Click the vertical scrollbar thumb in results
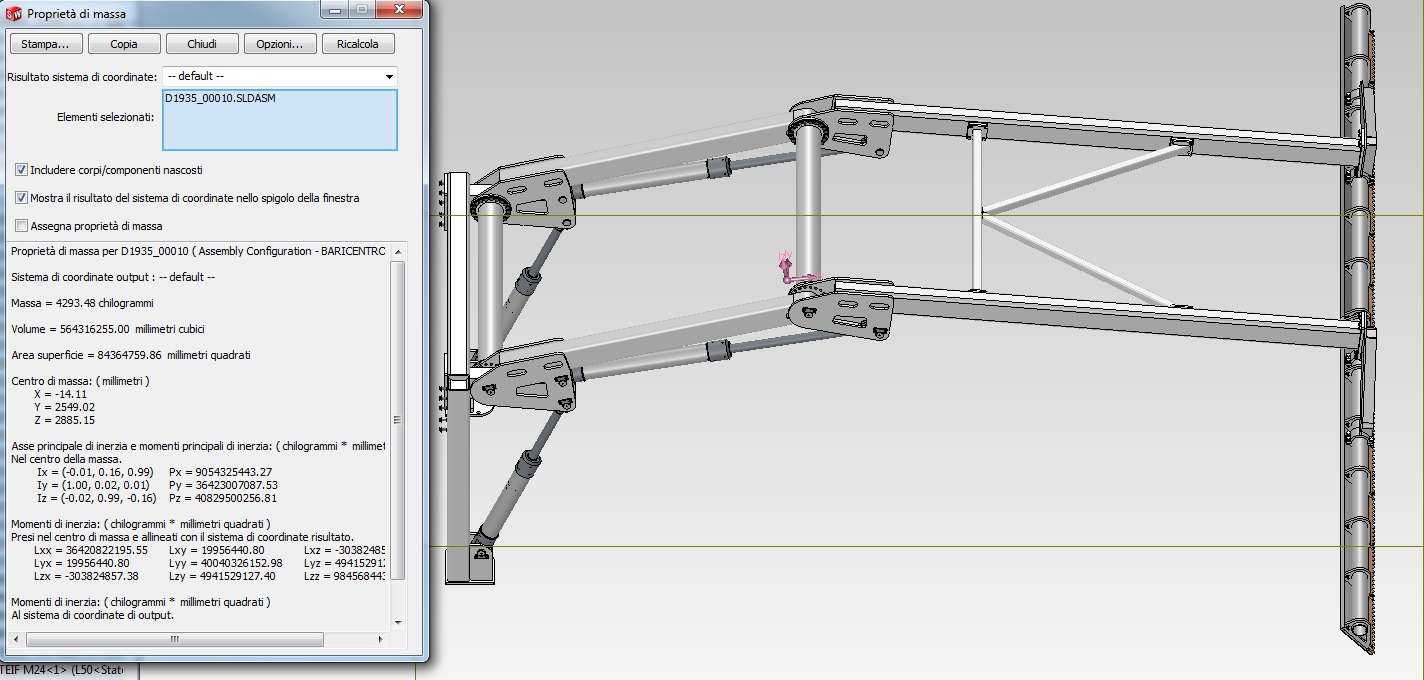 point(398,420)
